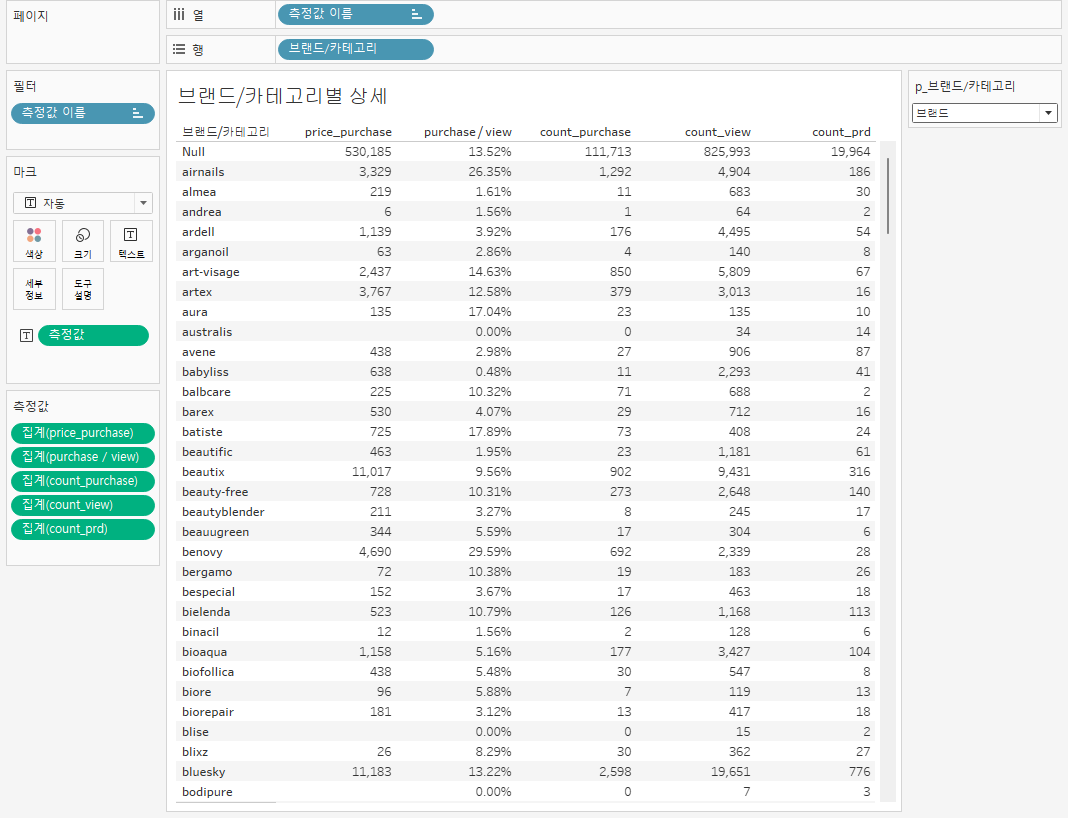Viewport: 1068px width, 818px height.
Task: Select the andrea brand row label
Action: tap(202, 212)
